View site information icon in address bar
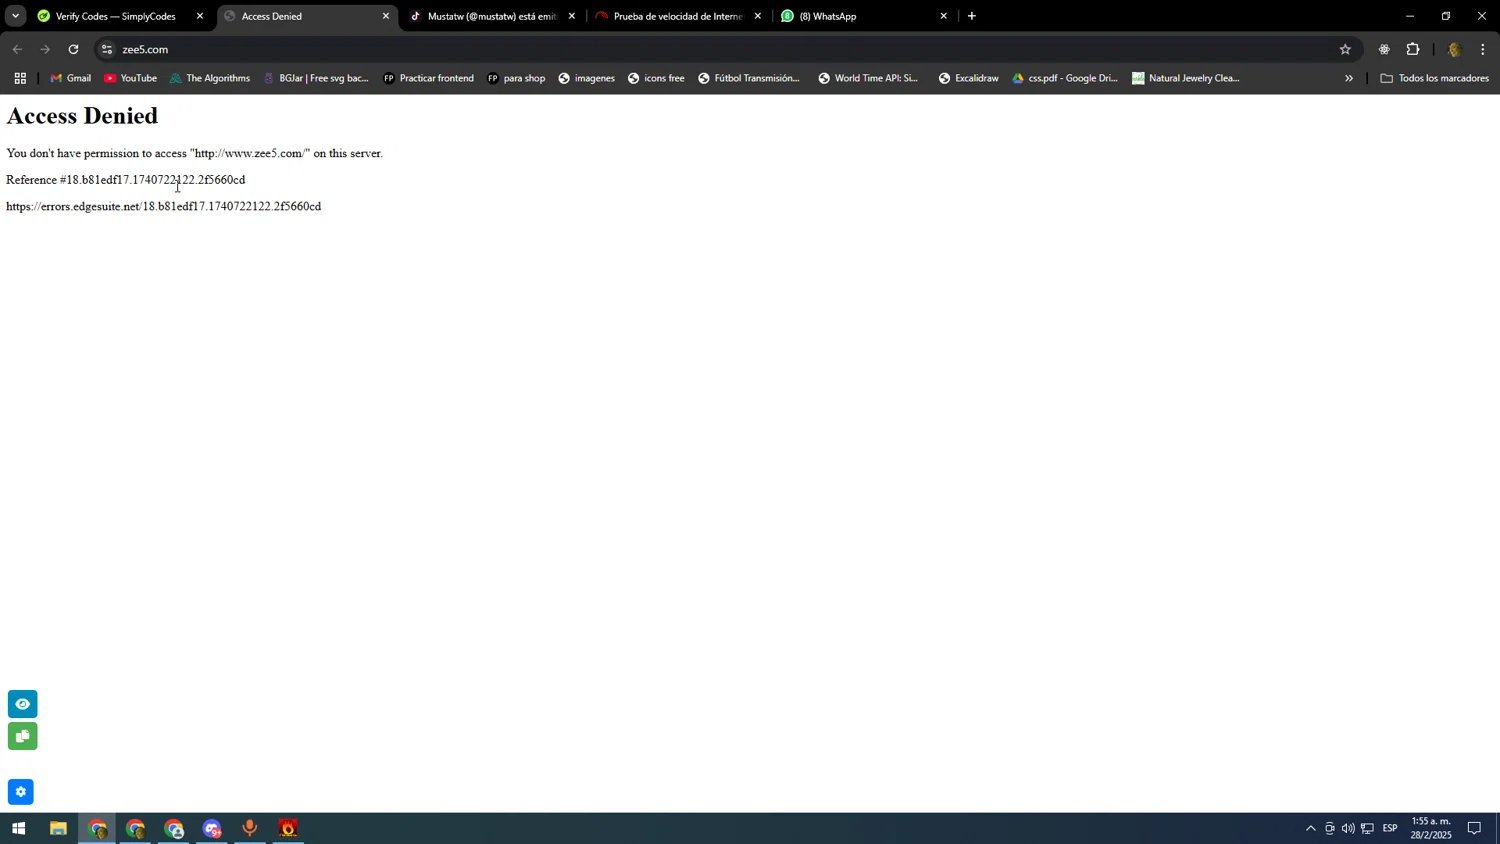This screenshot has height=844, width=1500. point(107,49)
